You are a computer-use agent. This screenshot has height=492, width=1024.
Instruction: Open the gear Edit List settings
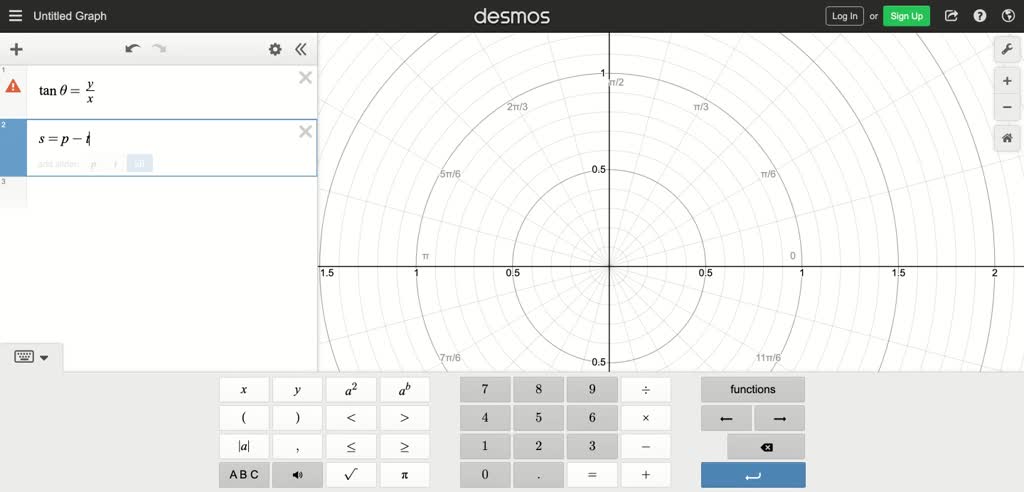pyautogui.click(x=275, y=49)
